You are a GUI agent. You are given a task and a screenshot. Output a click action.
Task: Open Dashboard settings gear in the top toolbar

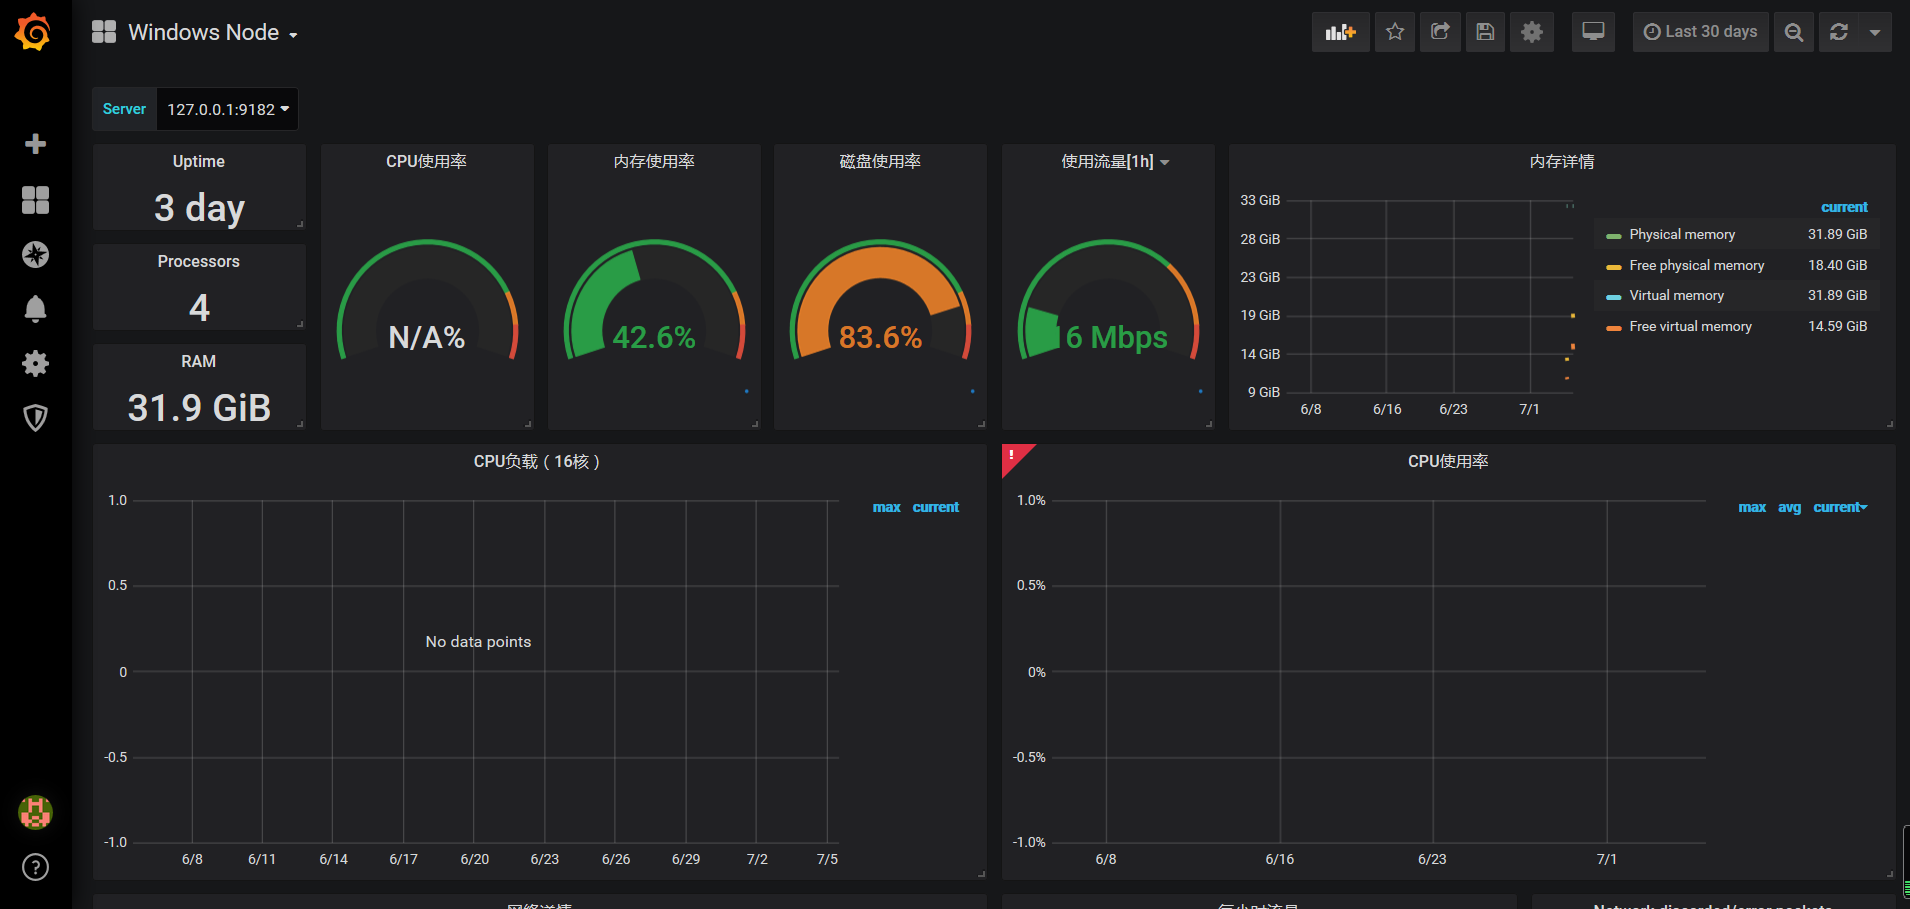(x=1532, y=31)
